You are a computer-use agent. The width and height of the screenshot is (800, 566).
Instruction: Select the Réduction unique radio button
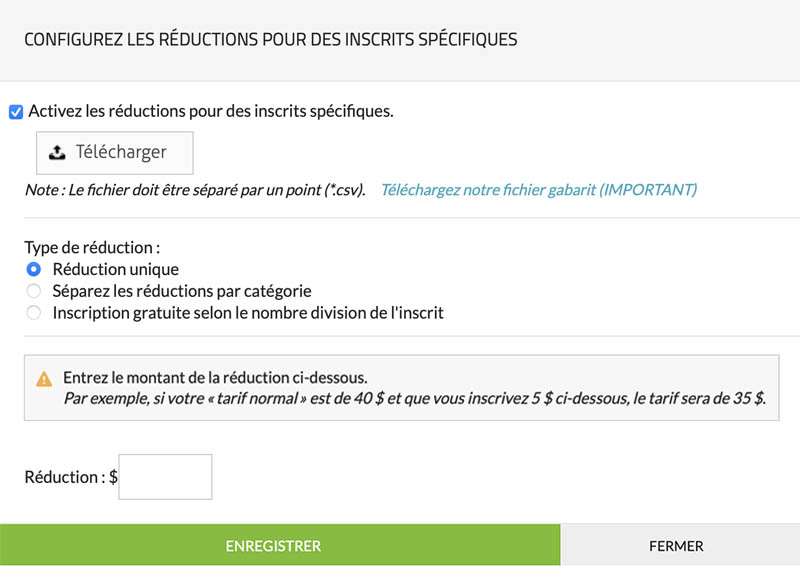coord(34,269)
